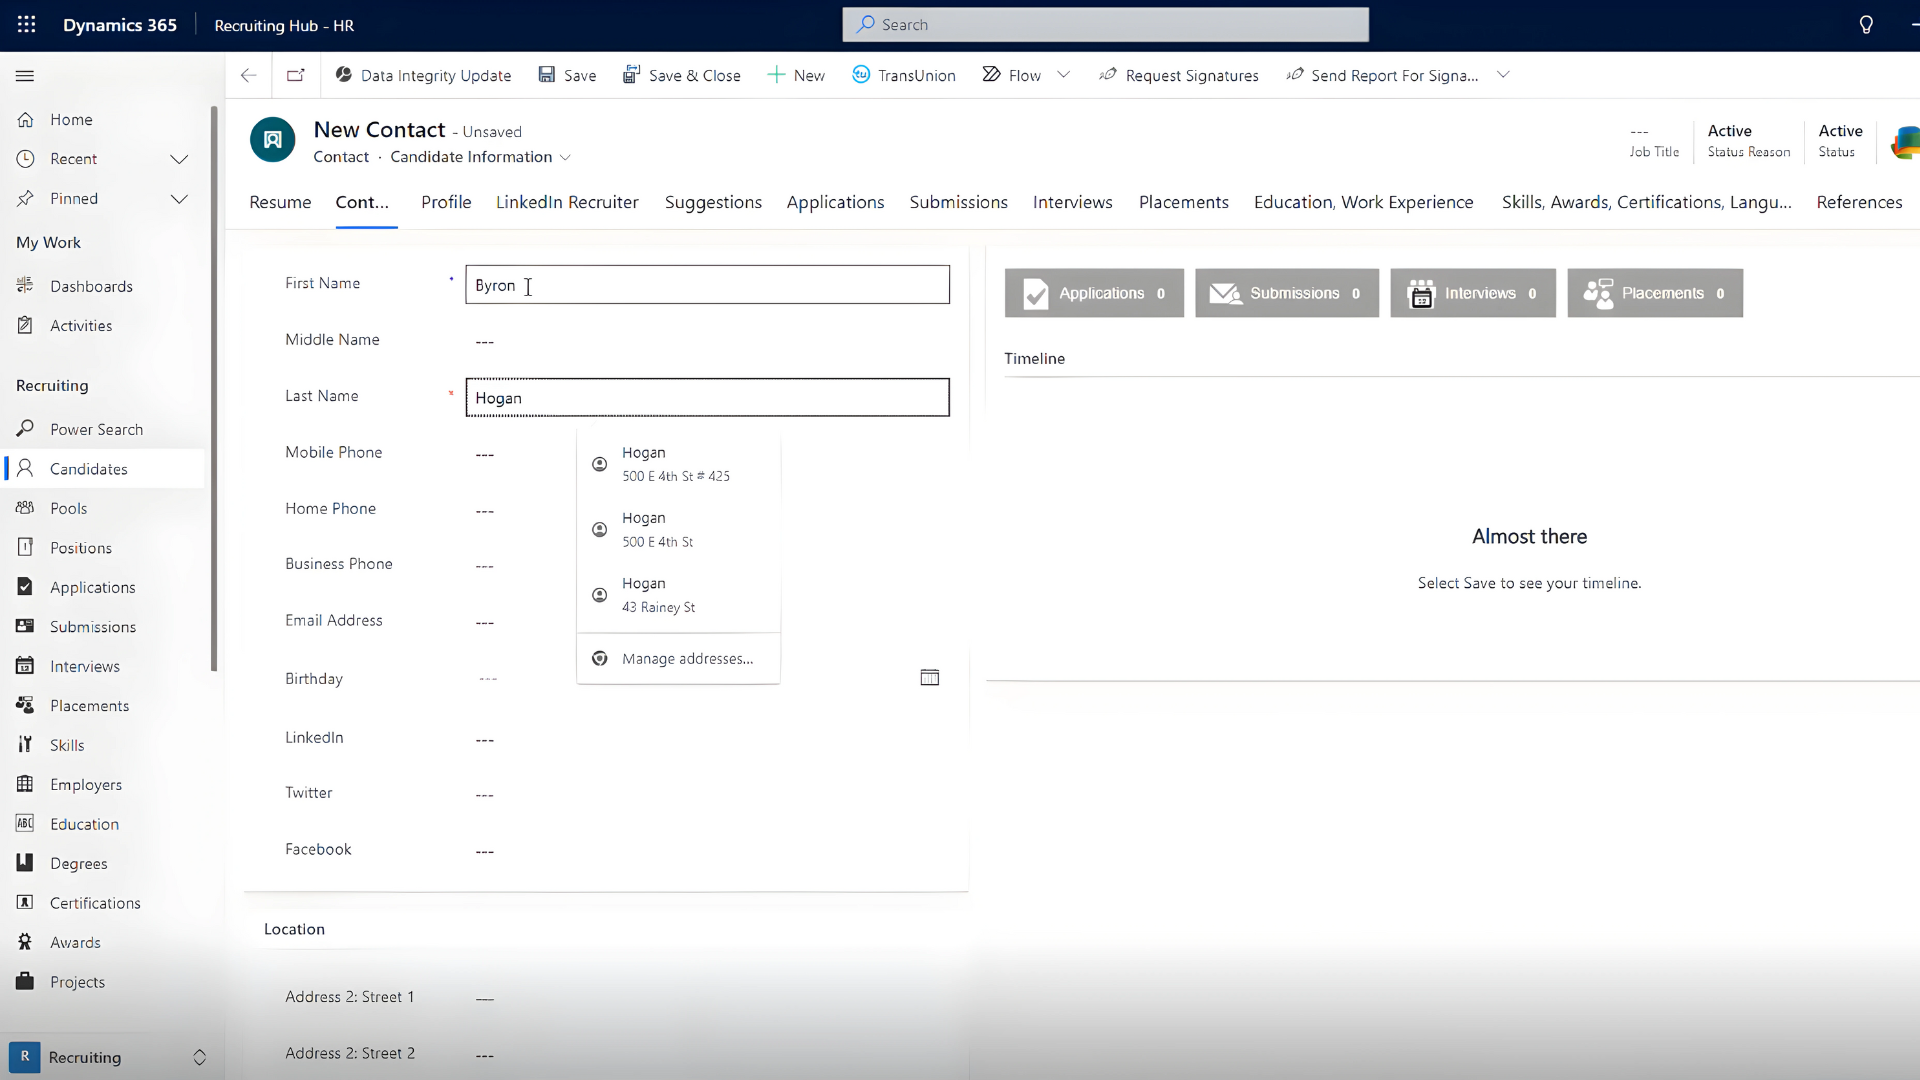
Task: Expand the Recent section chevron
Action: (179, 159)
